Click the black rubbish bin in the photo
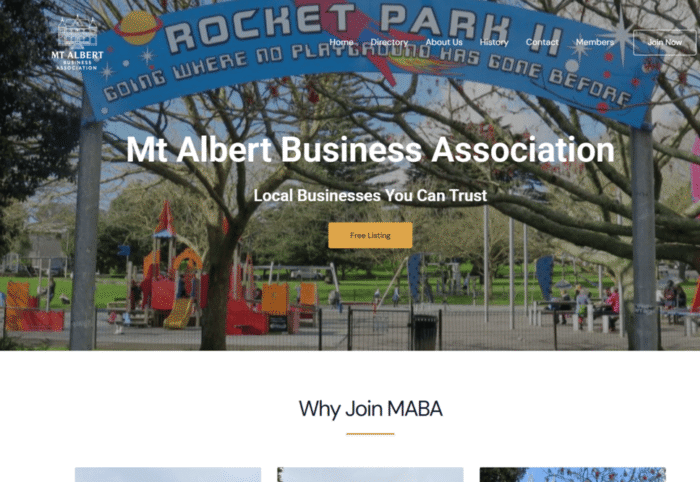 [425, 332]
